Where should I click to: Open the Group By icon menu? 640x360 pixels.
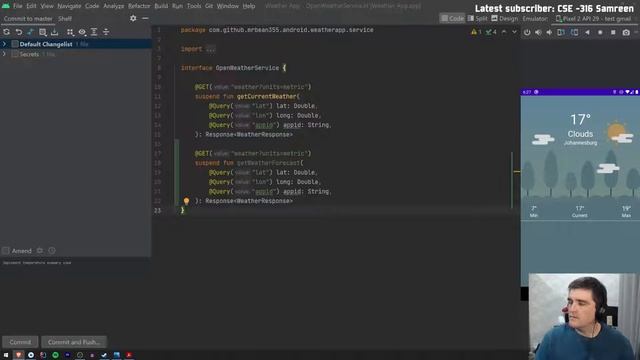tap(70, 32)
